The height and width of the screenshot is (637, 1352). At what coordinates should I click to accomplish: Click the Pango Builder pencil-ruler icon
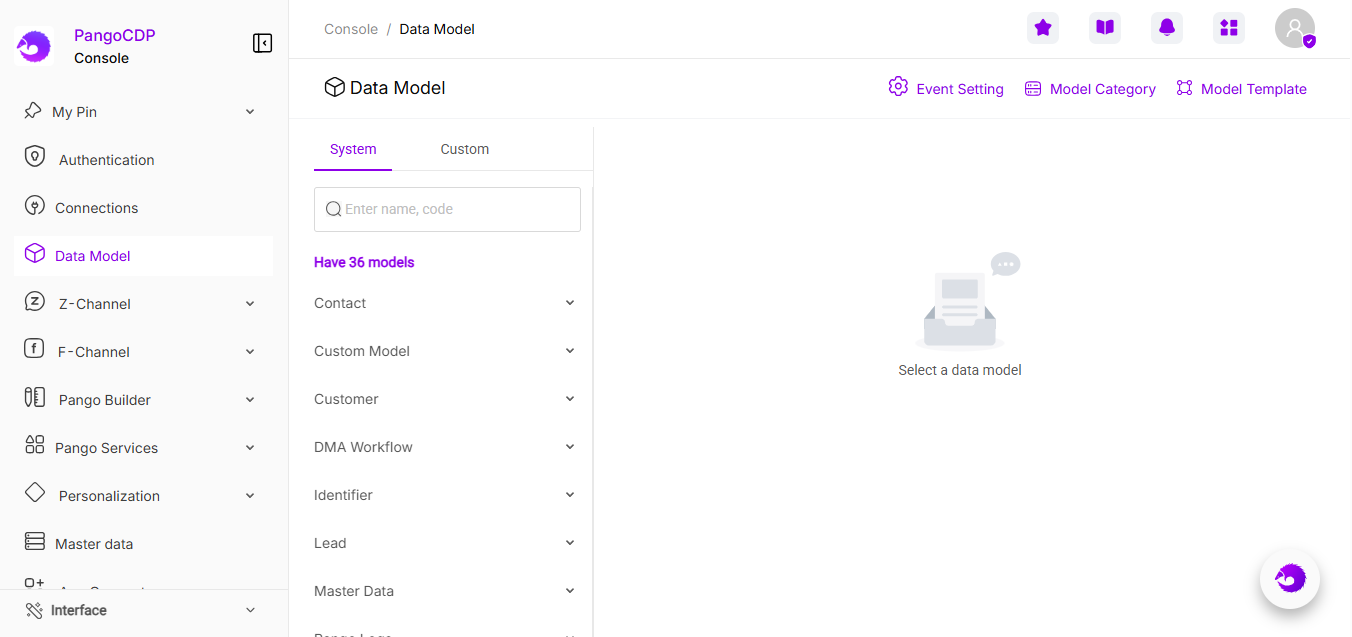[x=35, y=398]
